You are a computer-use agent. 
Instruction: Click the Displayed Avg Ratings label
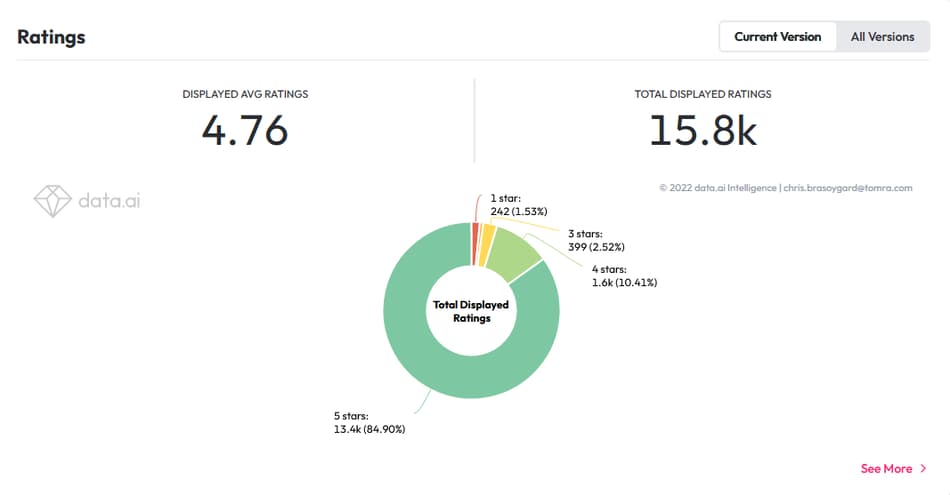[x=245, y=94]
